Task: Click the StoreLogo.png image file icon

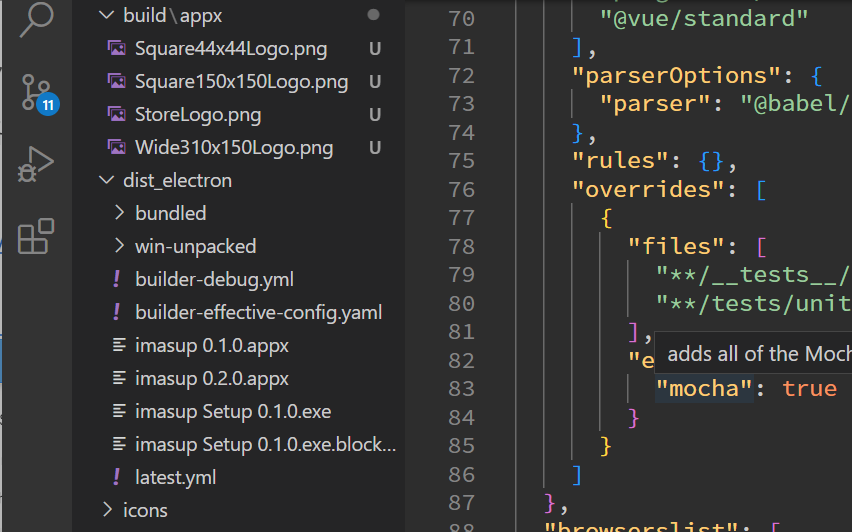Action: tap(117, 115)
